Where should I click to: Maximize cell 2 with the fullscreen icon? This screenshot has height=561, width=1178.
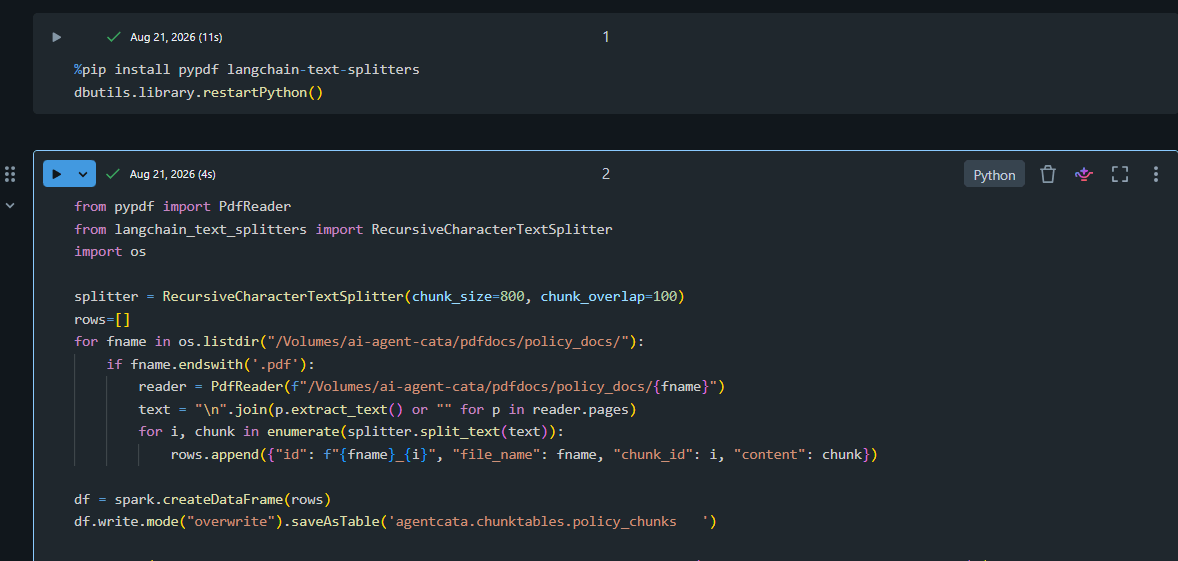1119,174
